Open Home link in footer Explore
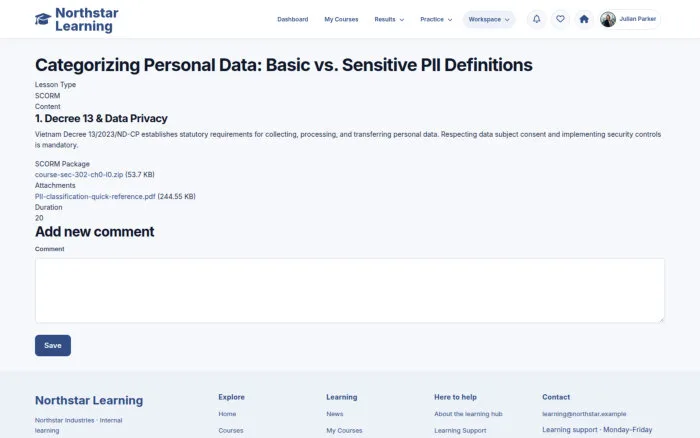 (x=227, y=414)
